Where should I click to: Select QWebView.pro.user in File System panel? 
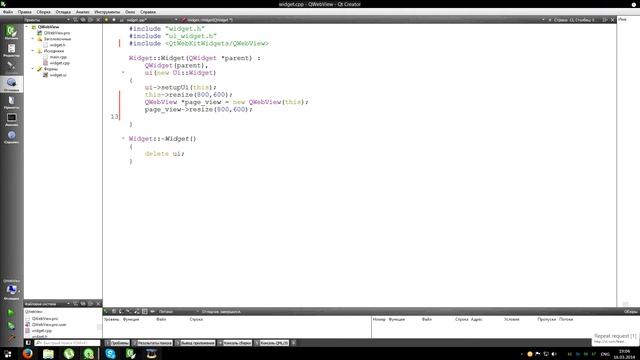click(x=49, y=324)
